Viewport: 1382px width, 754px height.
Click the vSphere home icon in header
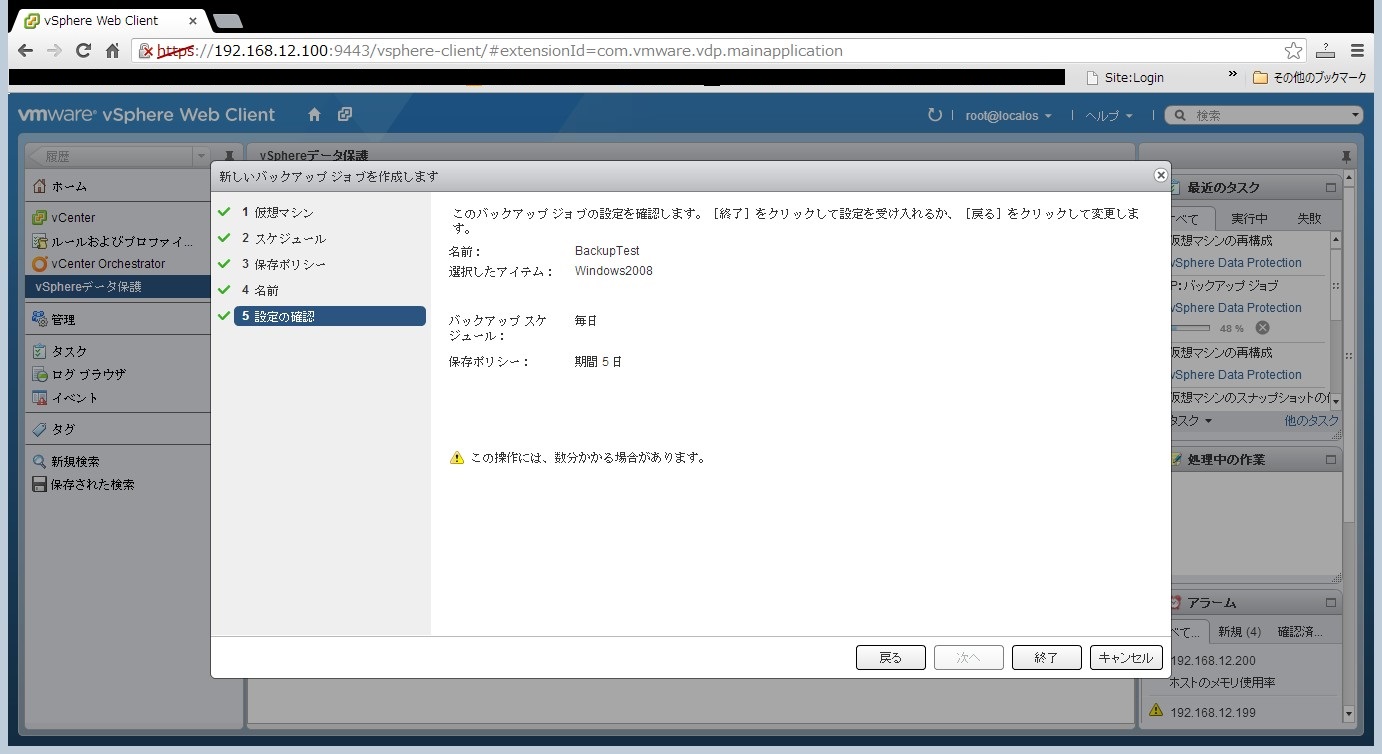[x=314, y=115]
